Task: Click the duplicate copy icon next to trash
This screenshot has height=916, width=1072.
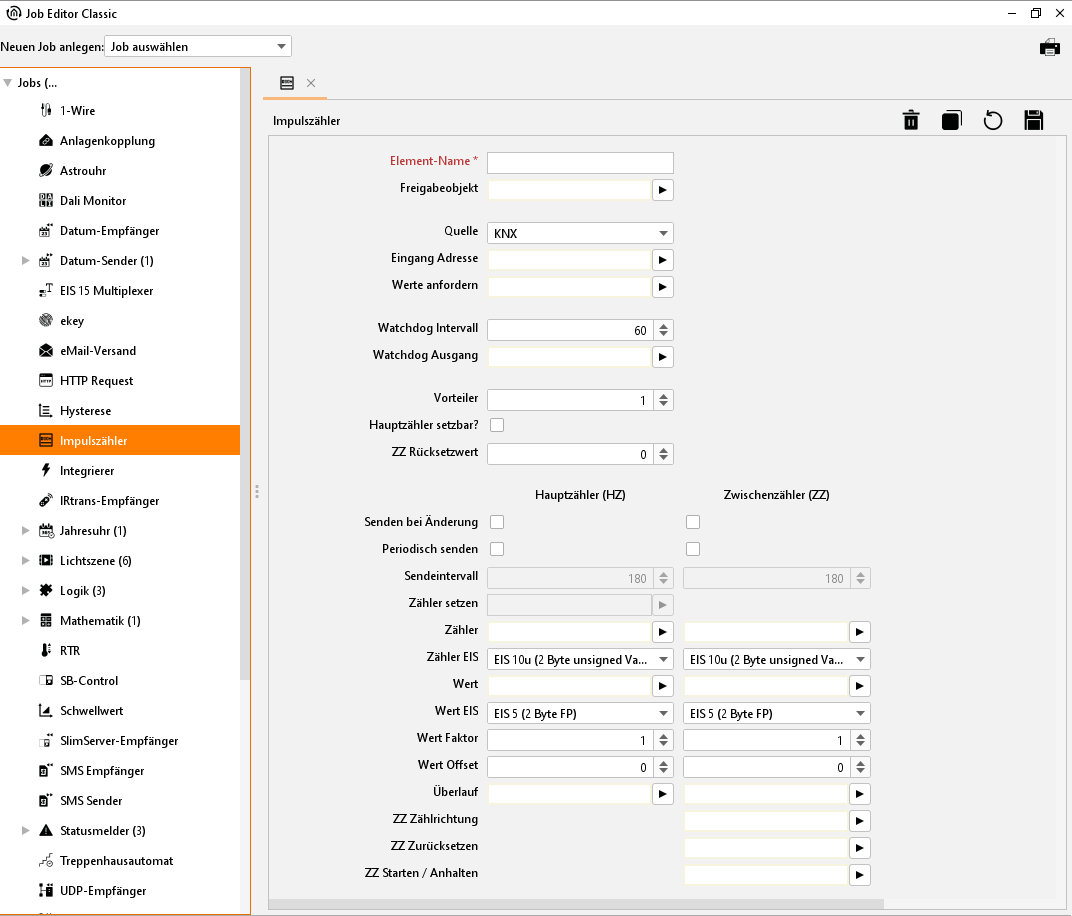Action: [x=951, y=121]
